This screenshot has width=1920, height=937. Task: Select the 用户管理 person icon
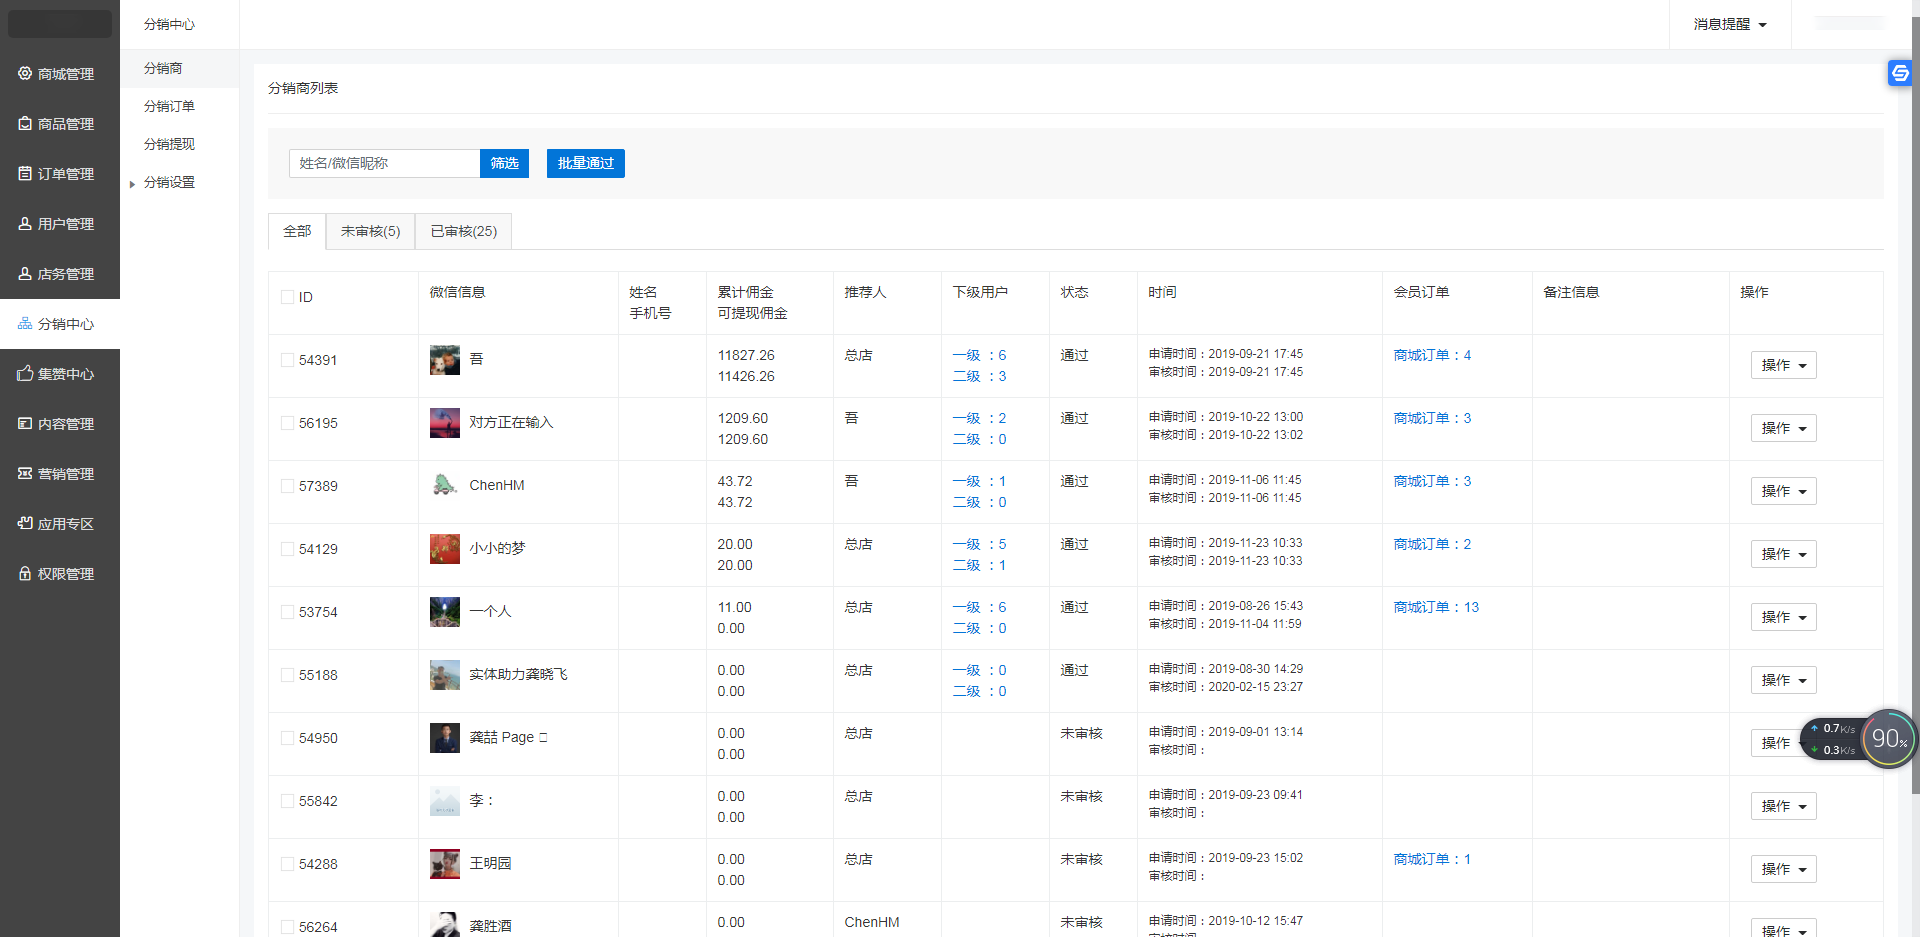tap(25, 223)
